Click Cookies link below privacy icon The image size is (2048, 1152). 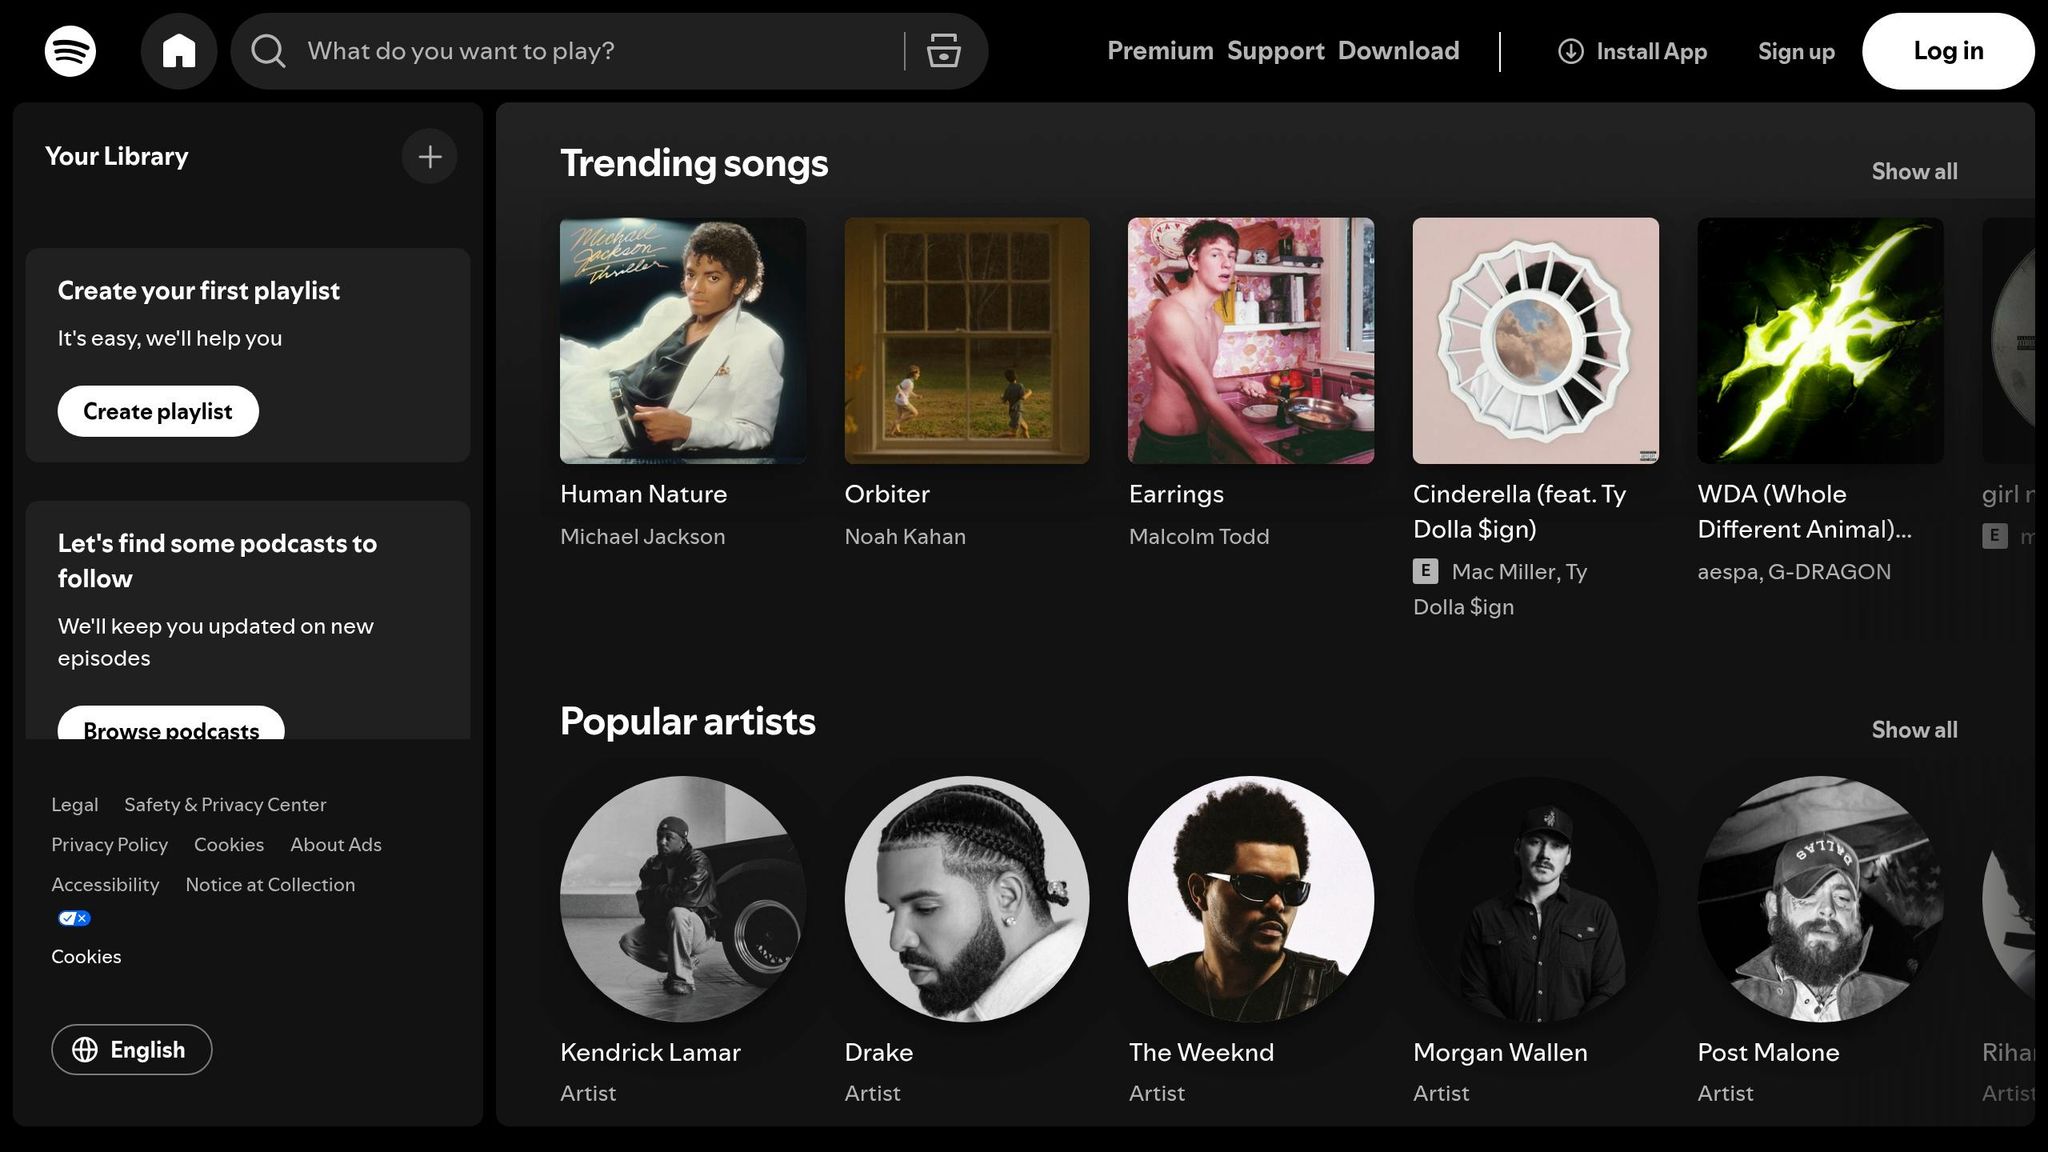pos(86,957)
